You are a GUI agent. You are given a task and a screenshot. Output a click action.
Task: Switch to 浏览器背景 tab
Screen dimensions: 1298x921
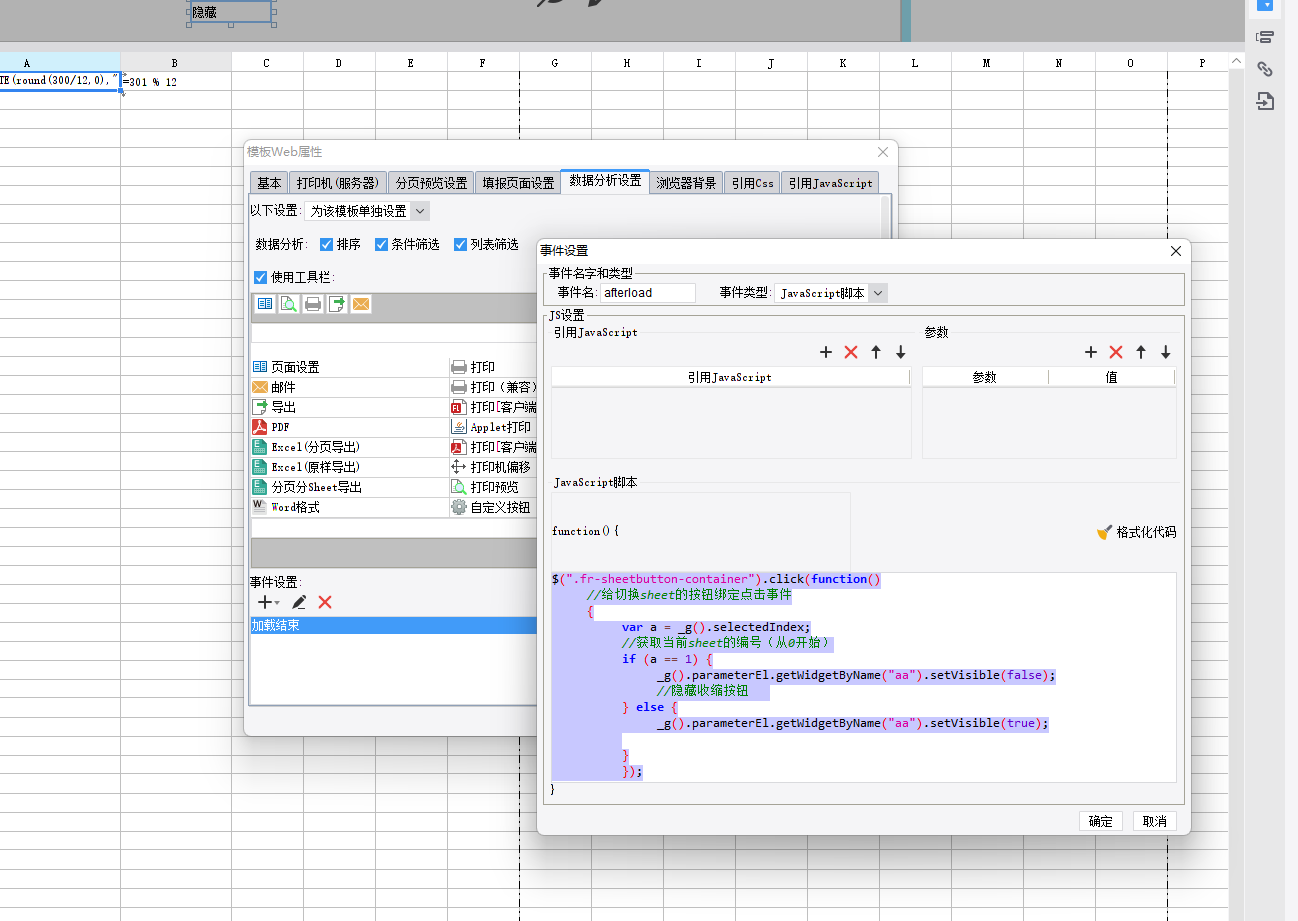coord(686,183)
